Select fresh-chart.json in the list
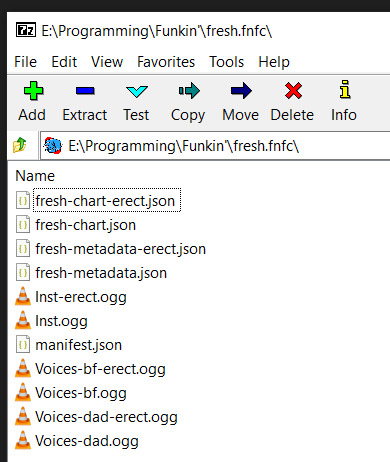Image resolution: width=390 pixels, height=462 pixels. (x=86, y=225)
